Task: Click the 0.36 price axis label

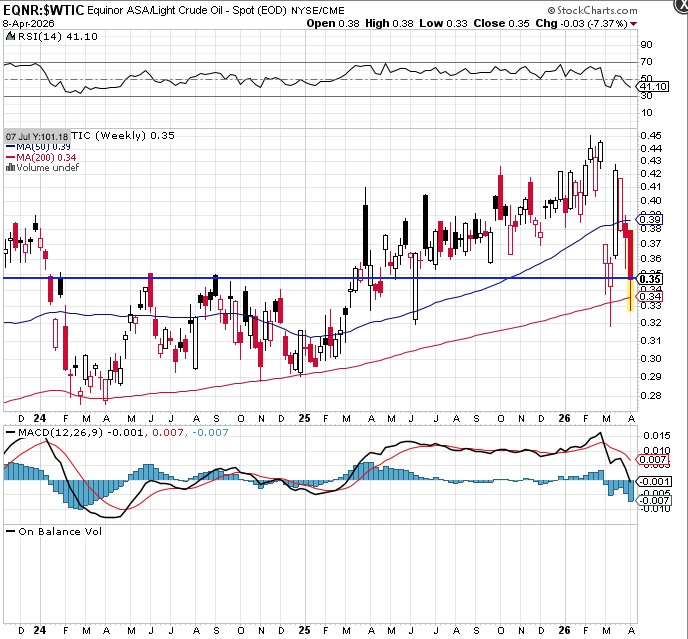Action: [650, 259]
